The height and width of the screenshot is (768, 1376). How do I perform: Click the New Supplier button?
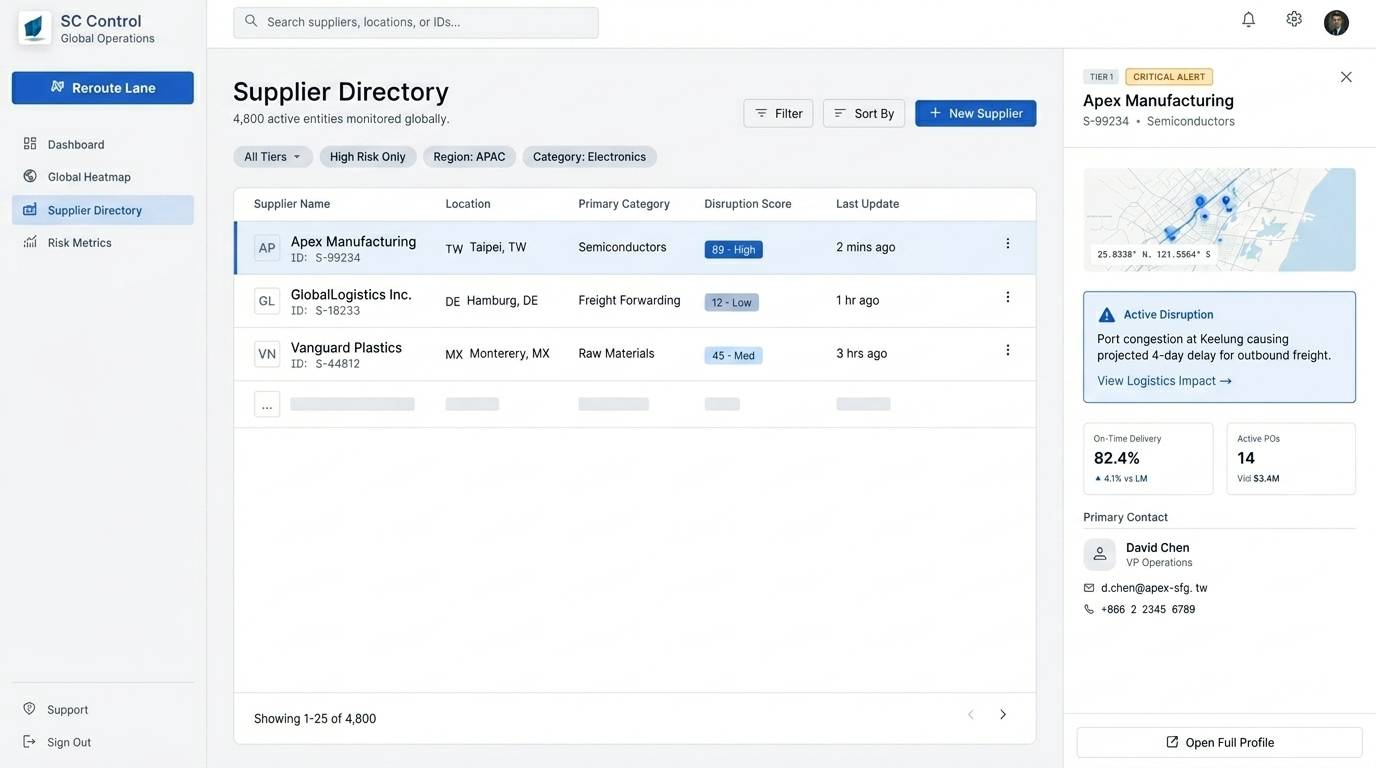click(976, 113)
